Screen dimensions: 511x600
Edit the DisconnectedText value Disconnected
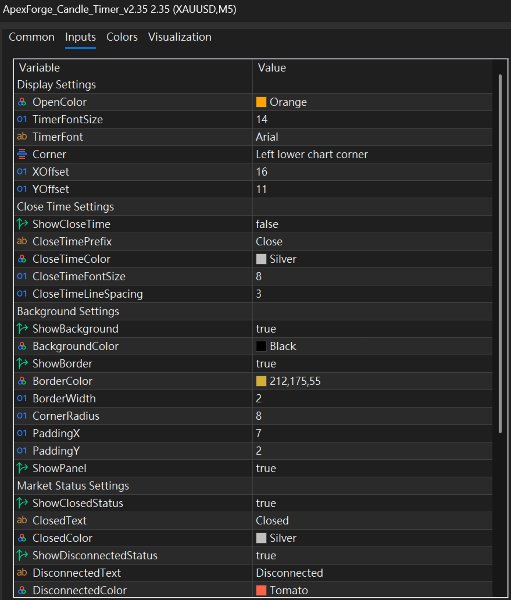pos(372,573)
